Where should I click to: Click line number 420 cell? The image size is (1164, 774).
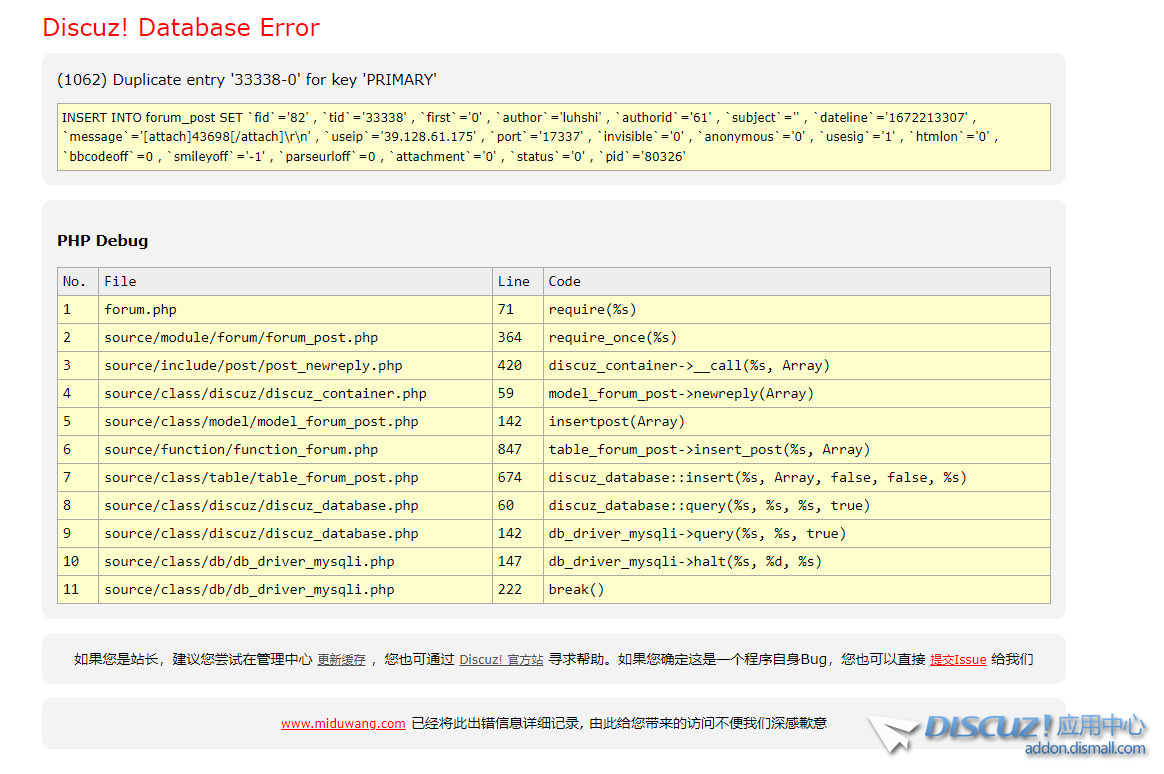[x=517, y=366]
